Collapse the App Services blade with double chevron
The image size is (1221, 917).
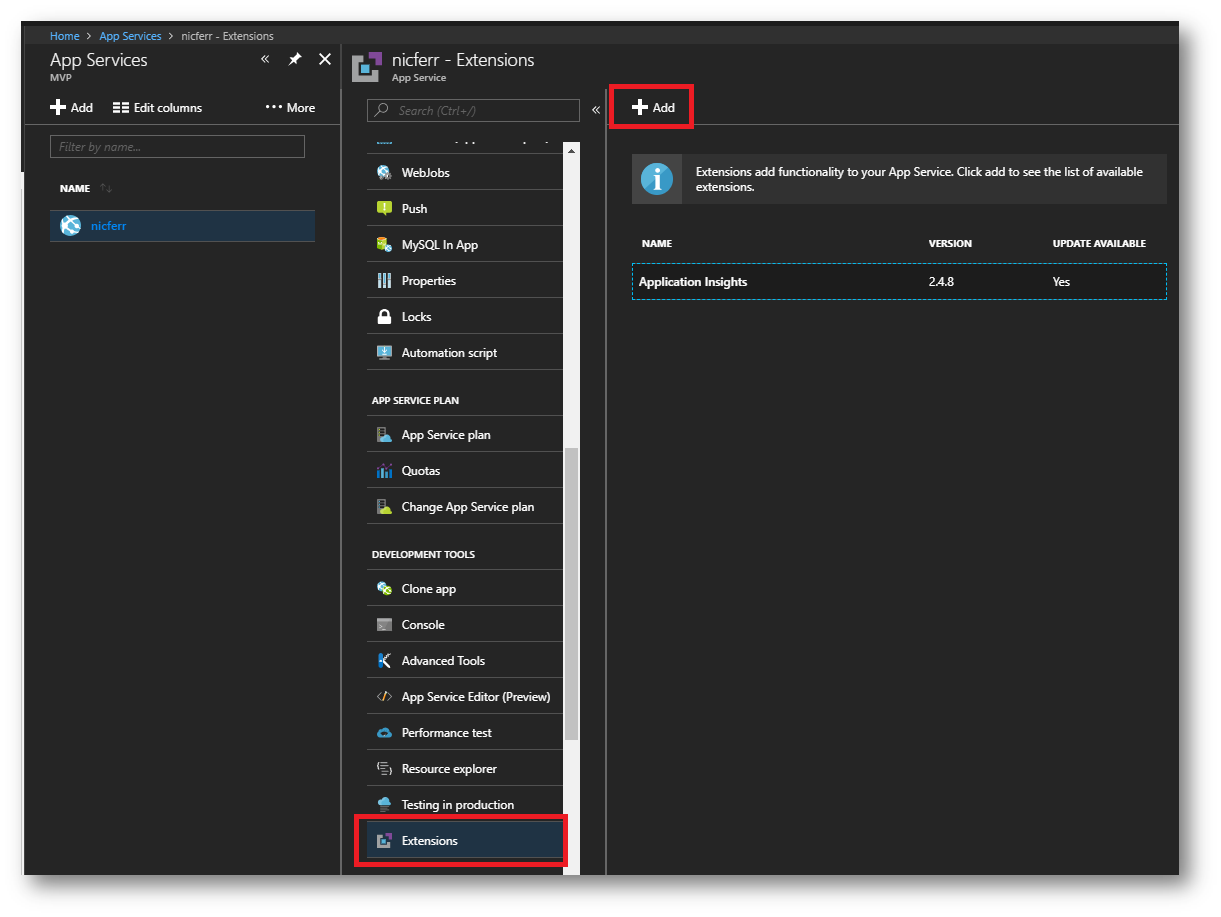[265, 60]
